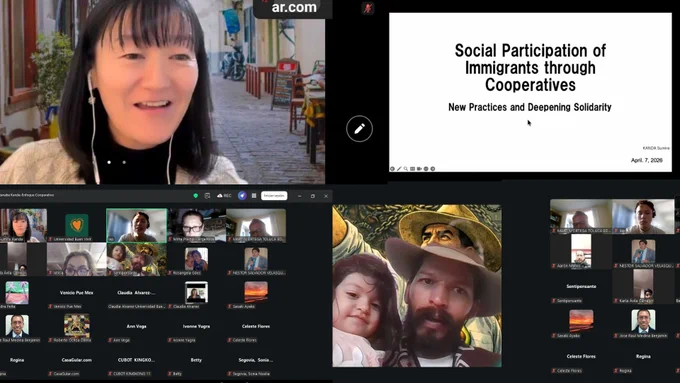Click the Betty participant name
Screen dimensions: 680x383
196,360
